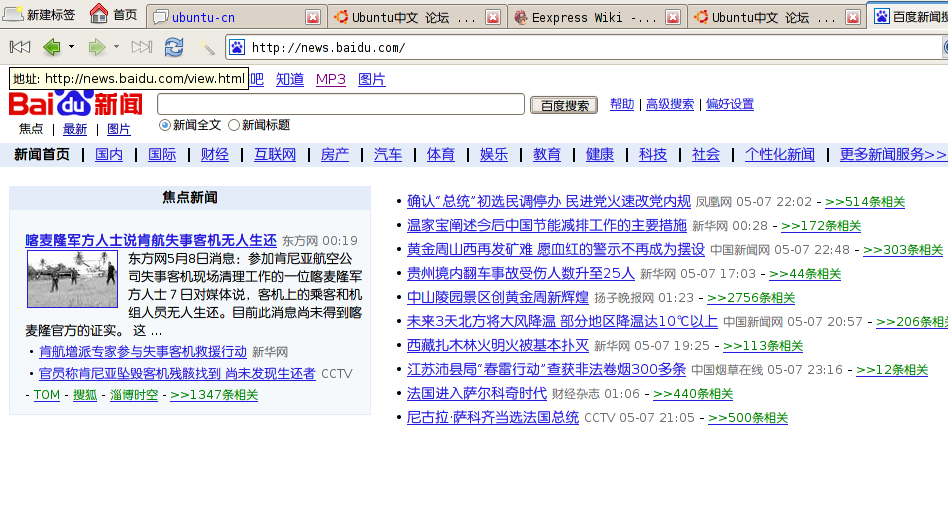Screen dimensions: 948x508
Task: Select the 新闻全文 radio button
Action: click(164, 125)
